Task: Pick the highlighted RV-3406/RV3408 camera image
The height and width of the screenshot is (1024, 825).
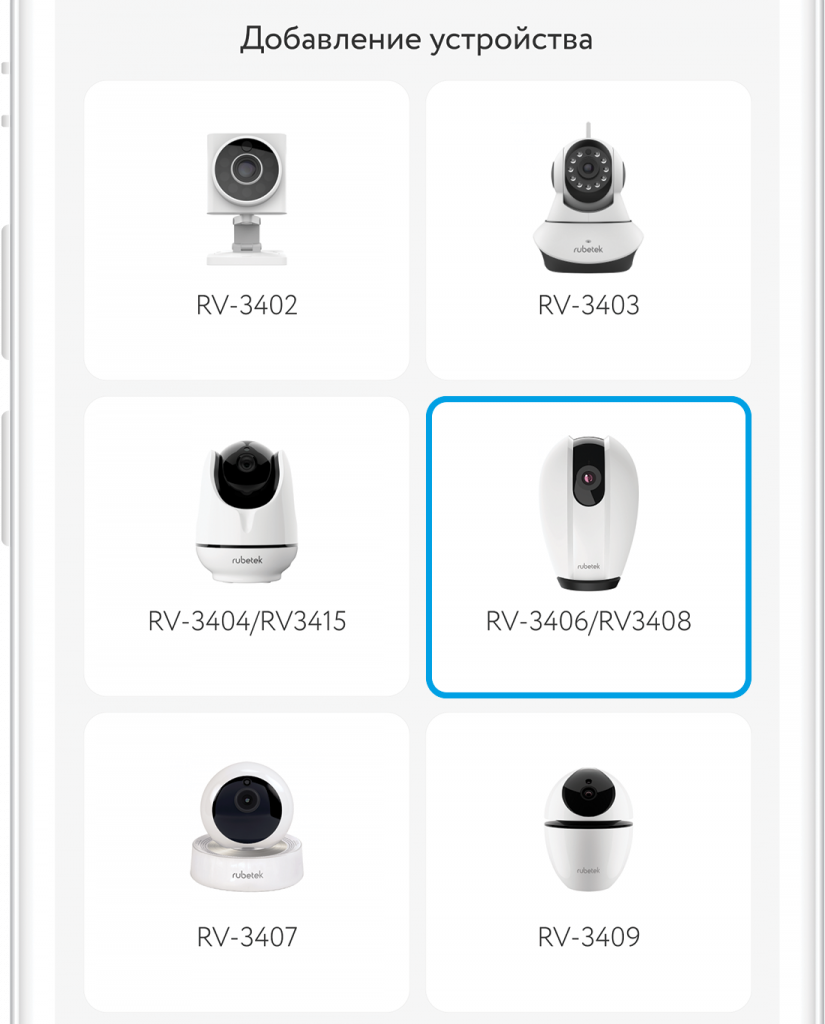Action: [588, 512]
